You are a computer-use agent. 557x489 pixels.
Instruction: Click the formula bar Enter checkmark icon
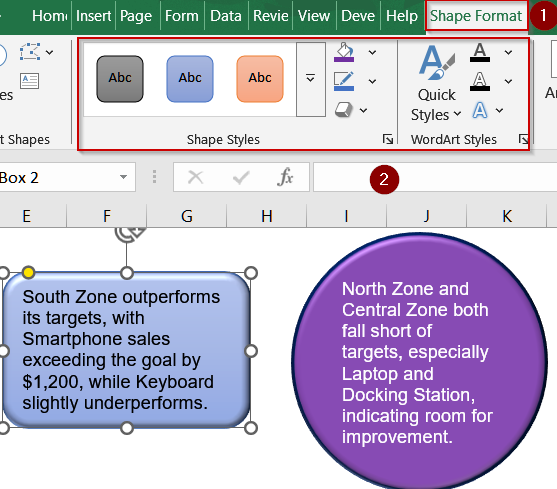tap(241, 177)
